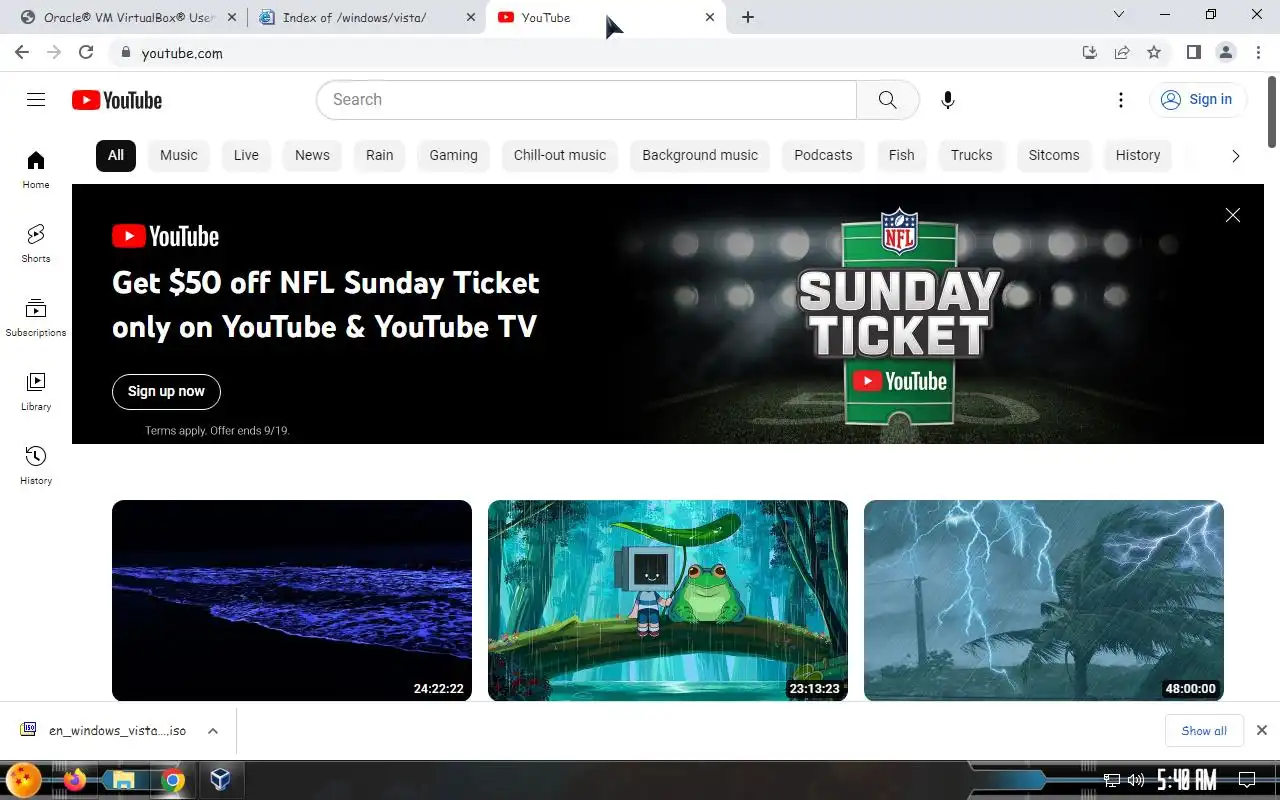
Task: Open VirtualBox from the taskbar
Action: 220,780
